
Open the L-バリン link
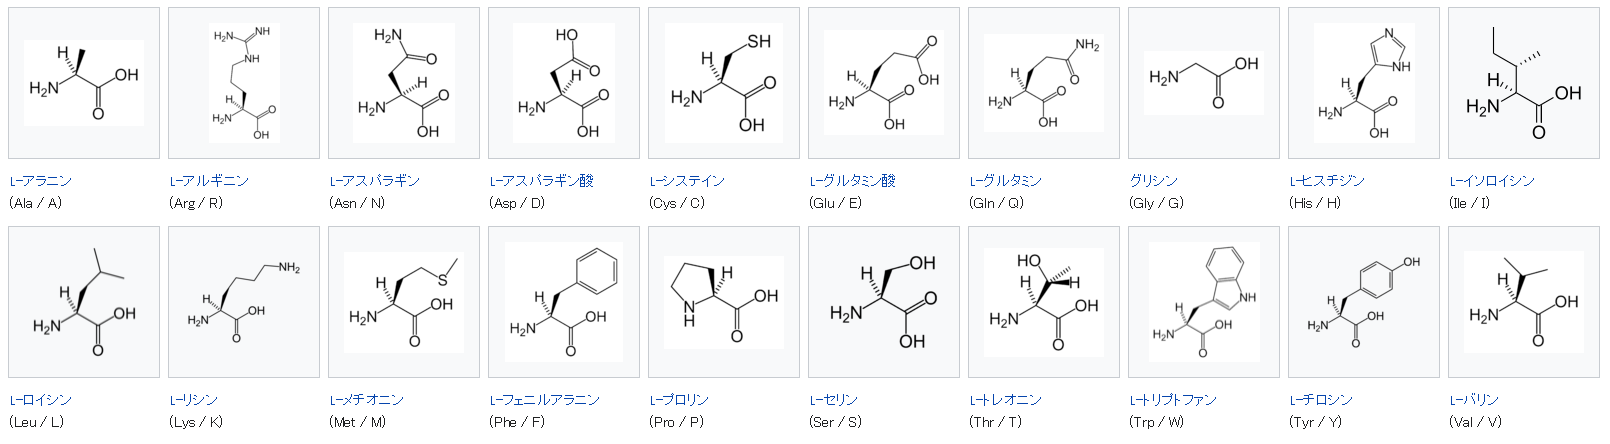(1474, 400)
